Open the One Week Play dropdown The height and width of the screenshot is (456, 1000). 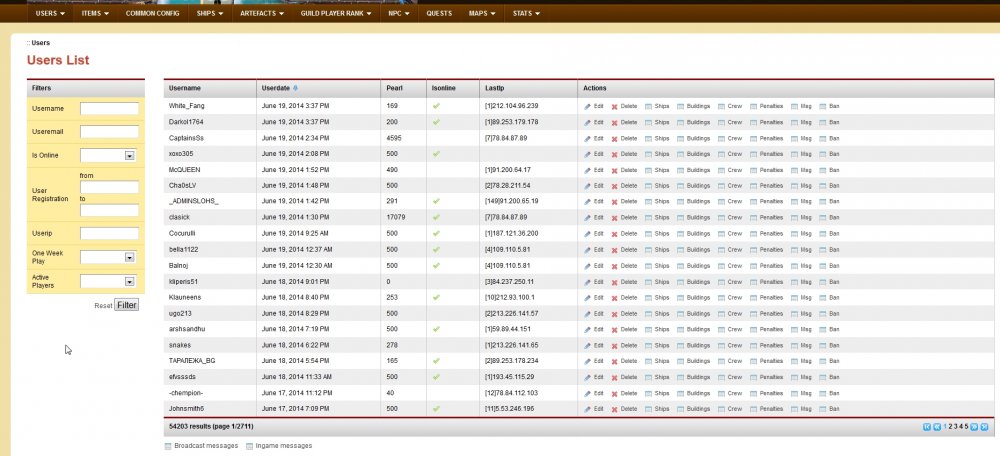click(129, 258)
